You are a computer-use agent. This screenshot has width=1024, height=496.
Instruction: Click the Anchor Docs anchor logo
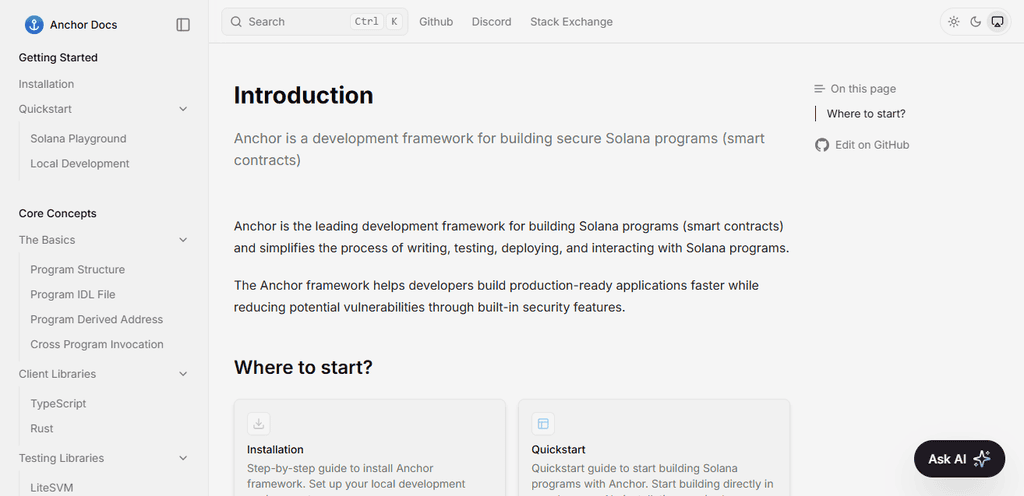34,25
